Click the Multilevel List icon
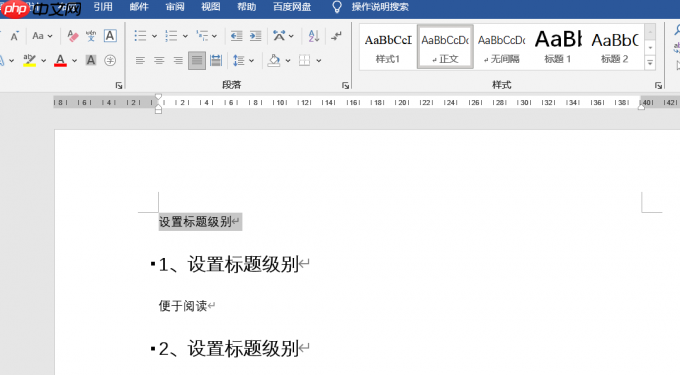Image resolution: width=680 pixels, height=375 pixels. [202, 36]
